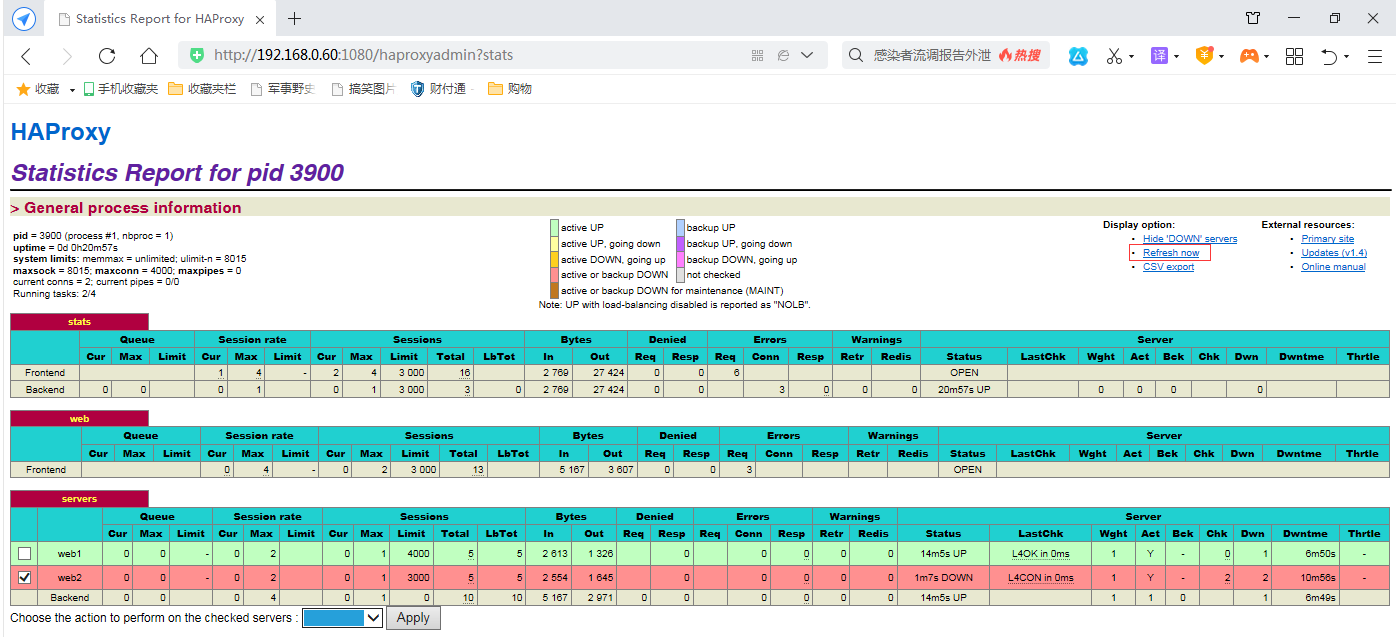Open the 军事野史 bookmark
The image size is (1396, 637).
pyautogui.click(x=283, y=89)
